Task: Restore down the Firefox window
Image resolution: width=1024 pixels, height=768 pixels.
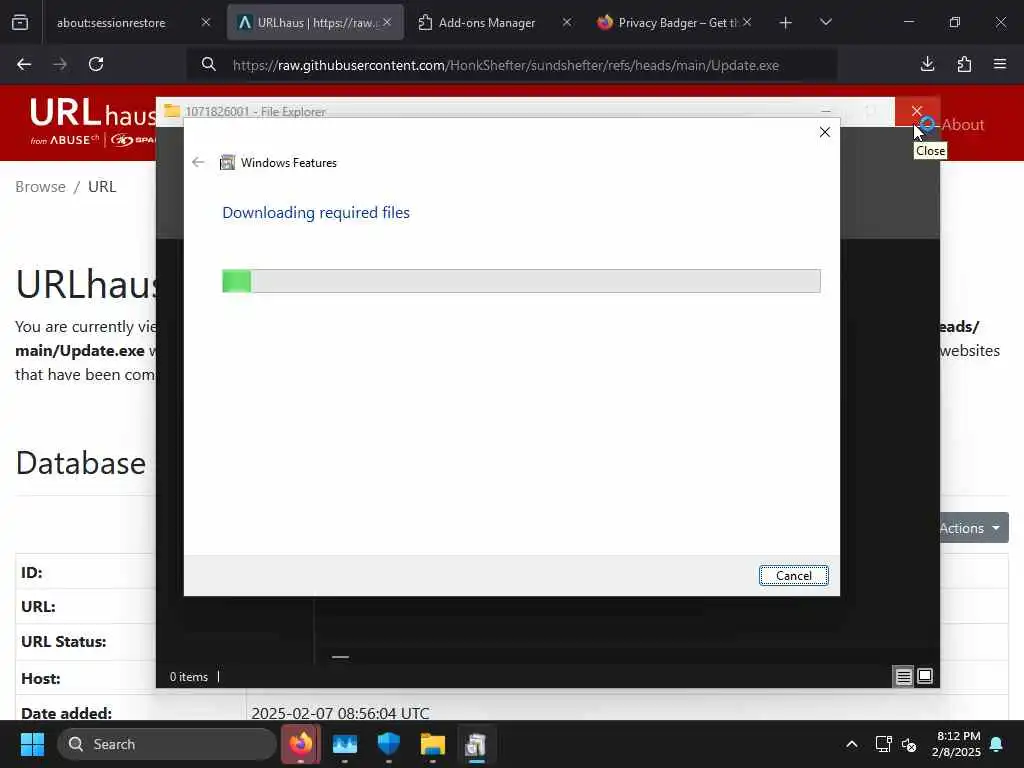Action: click(x=955, y=23)
